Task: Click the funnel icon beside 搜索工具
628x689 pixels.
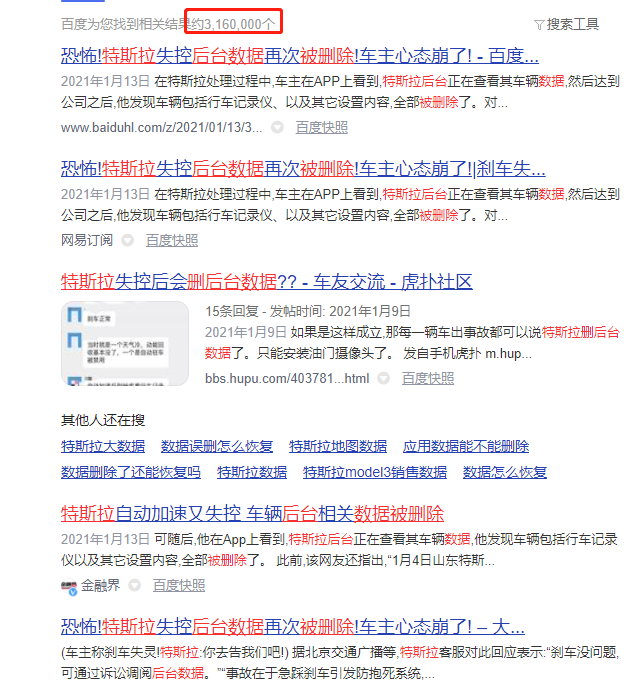Action: tap(539, 25)
